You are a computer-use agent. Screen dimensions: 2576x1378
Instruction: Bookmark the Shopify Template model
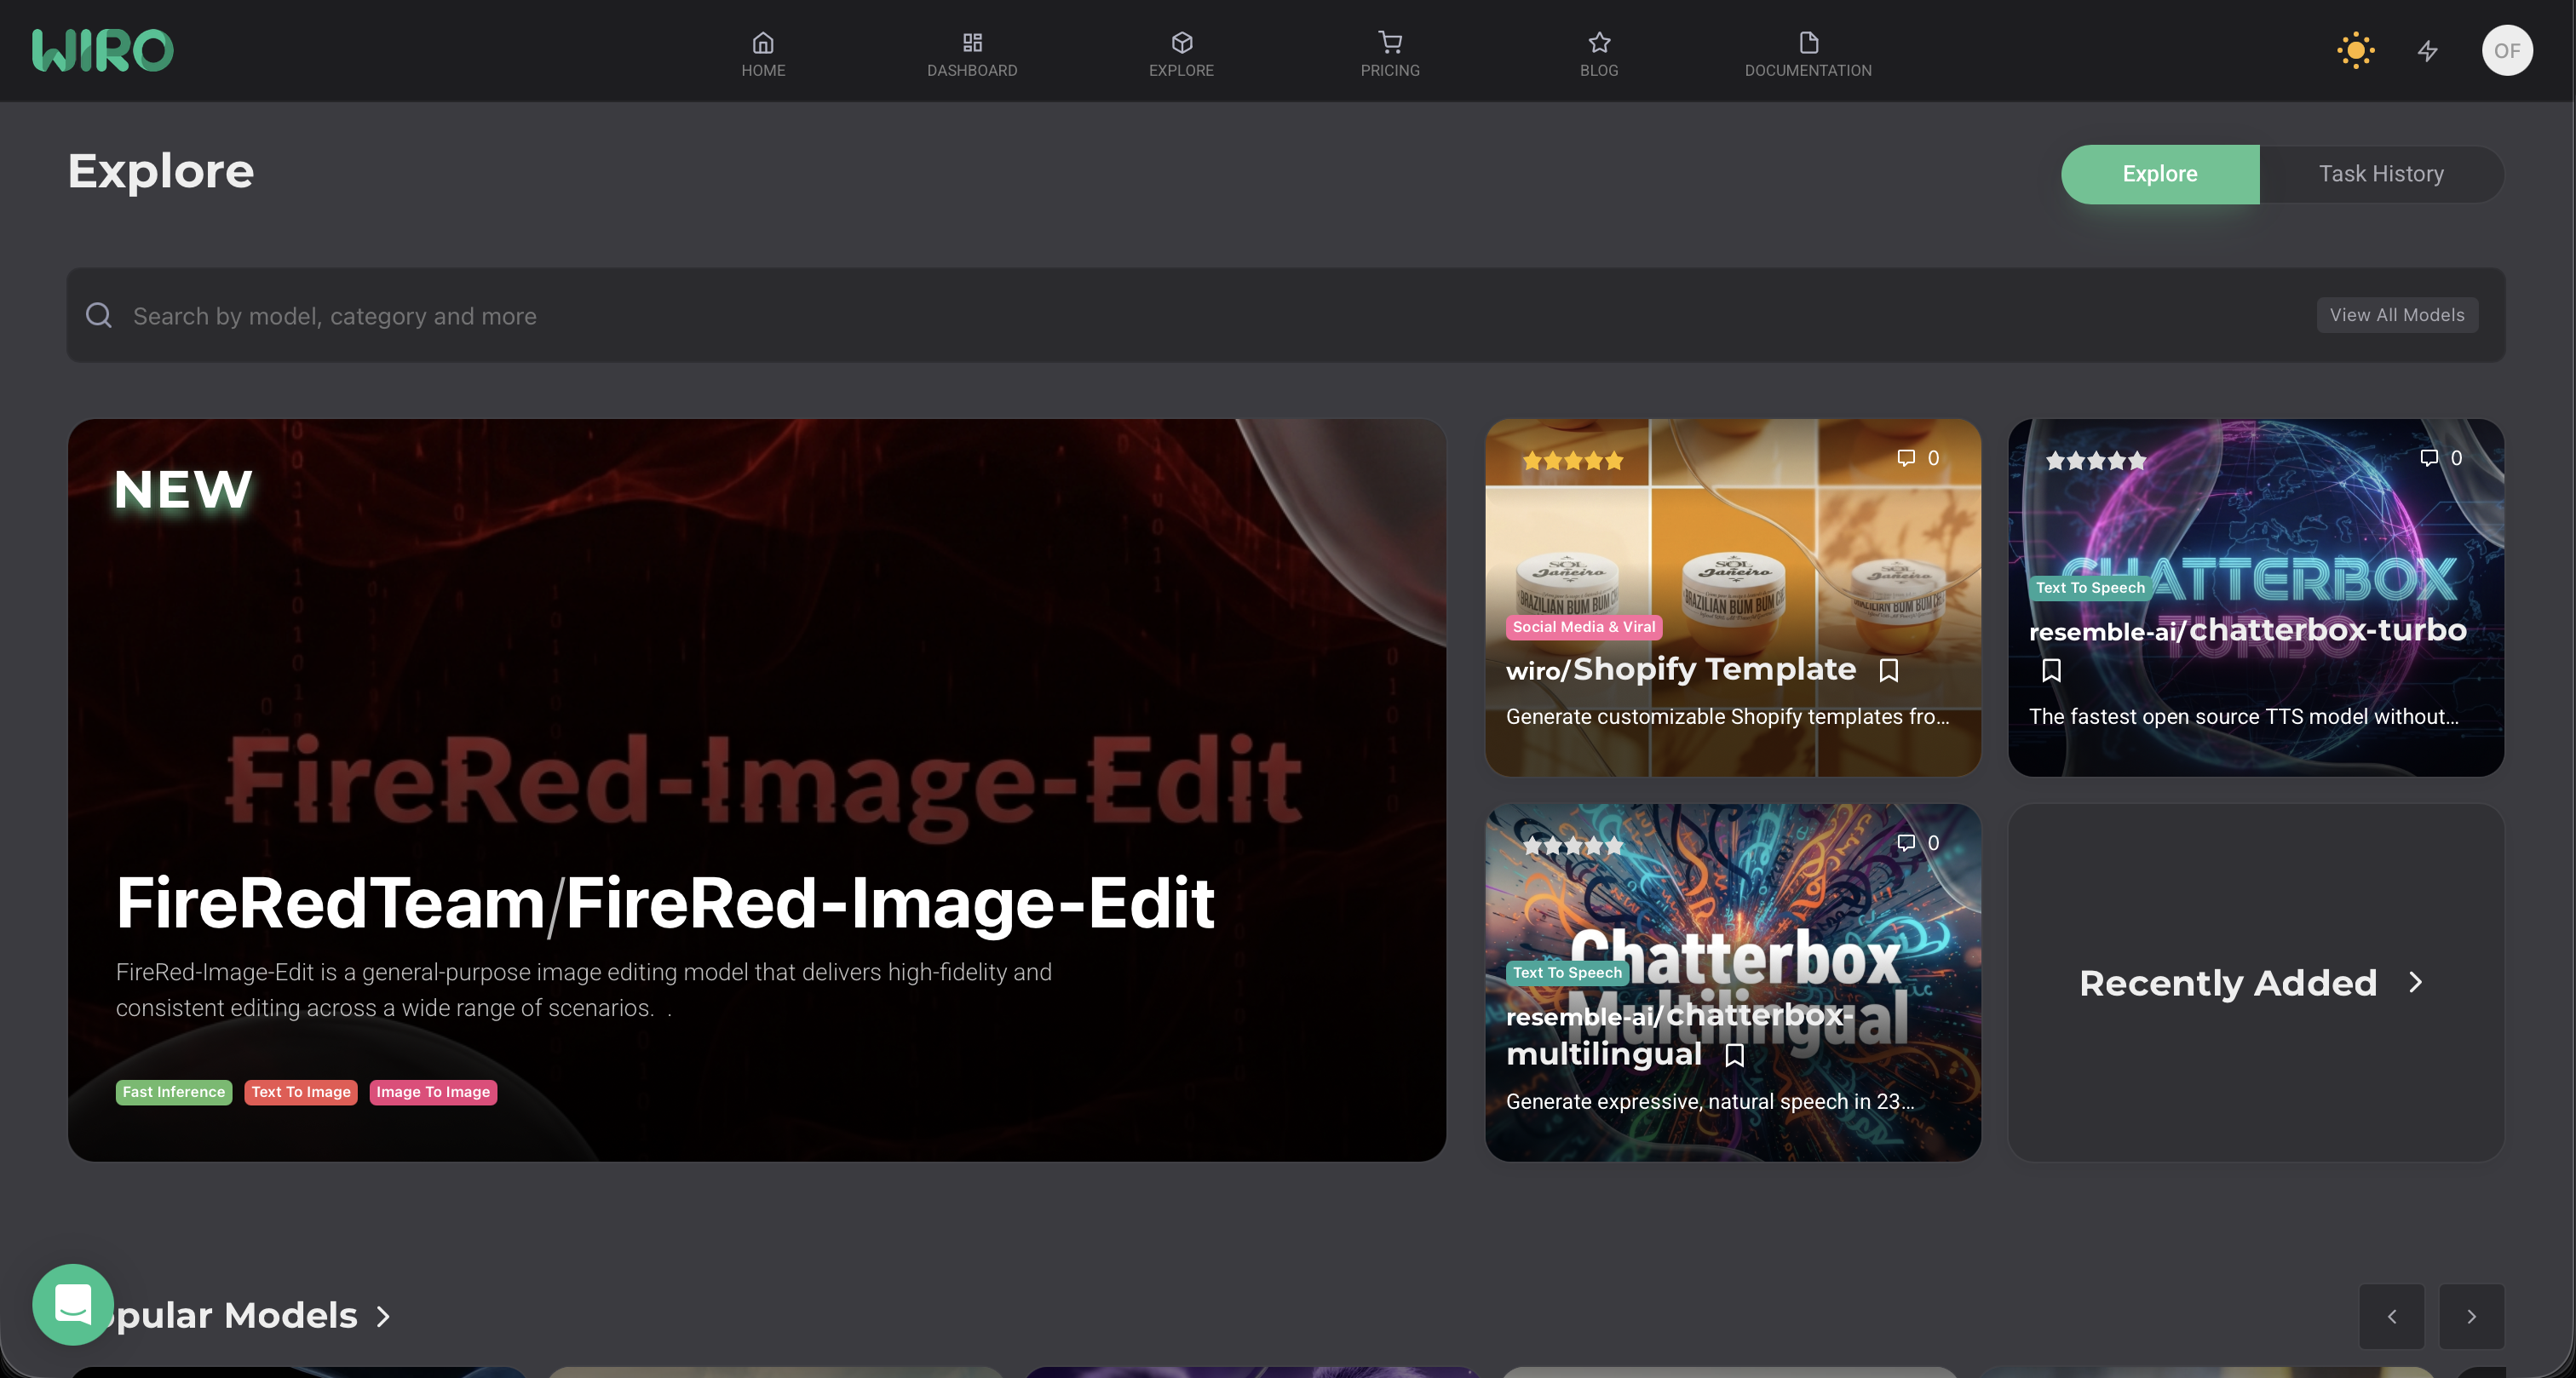[1888, 670]
